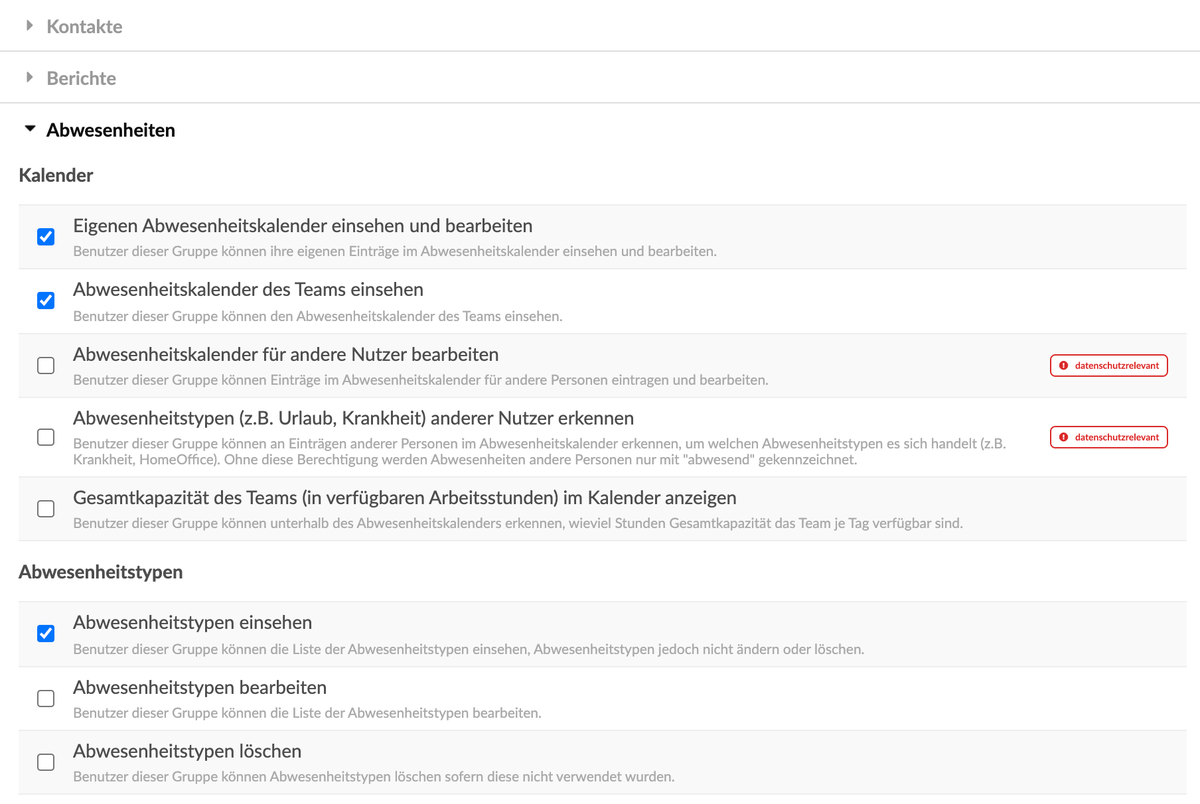Screen dimensions: 1200x804
Task: Click warning icon in erkennen row's datenschutzrelevant badge
Action: pyautogui.click(x=1064, y=437)
